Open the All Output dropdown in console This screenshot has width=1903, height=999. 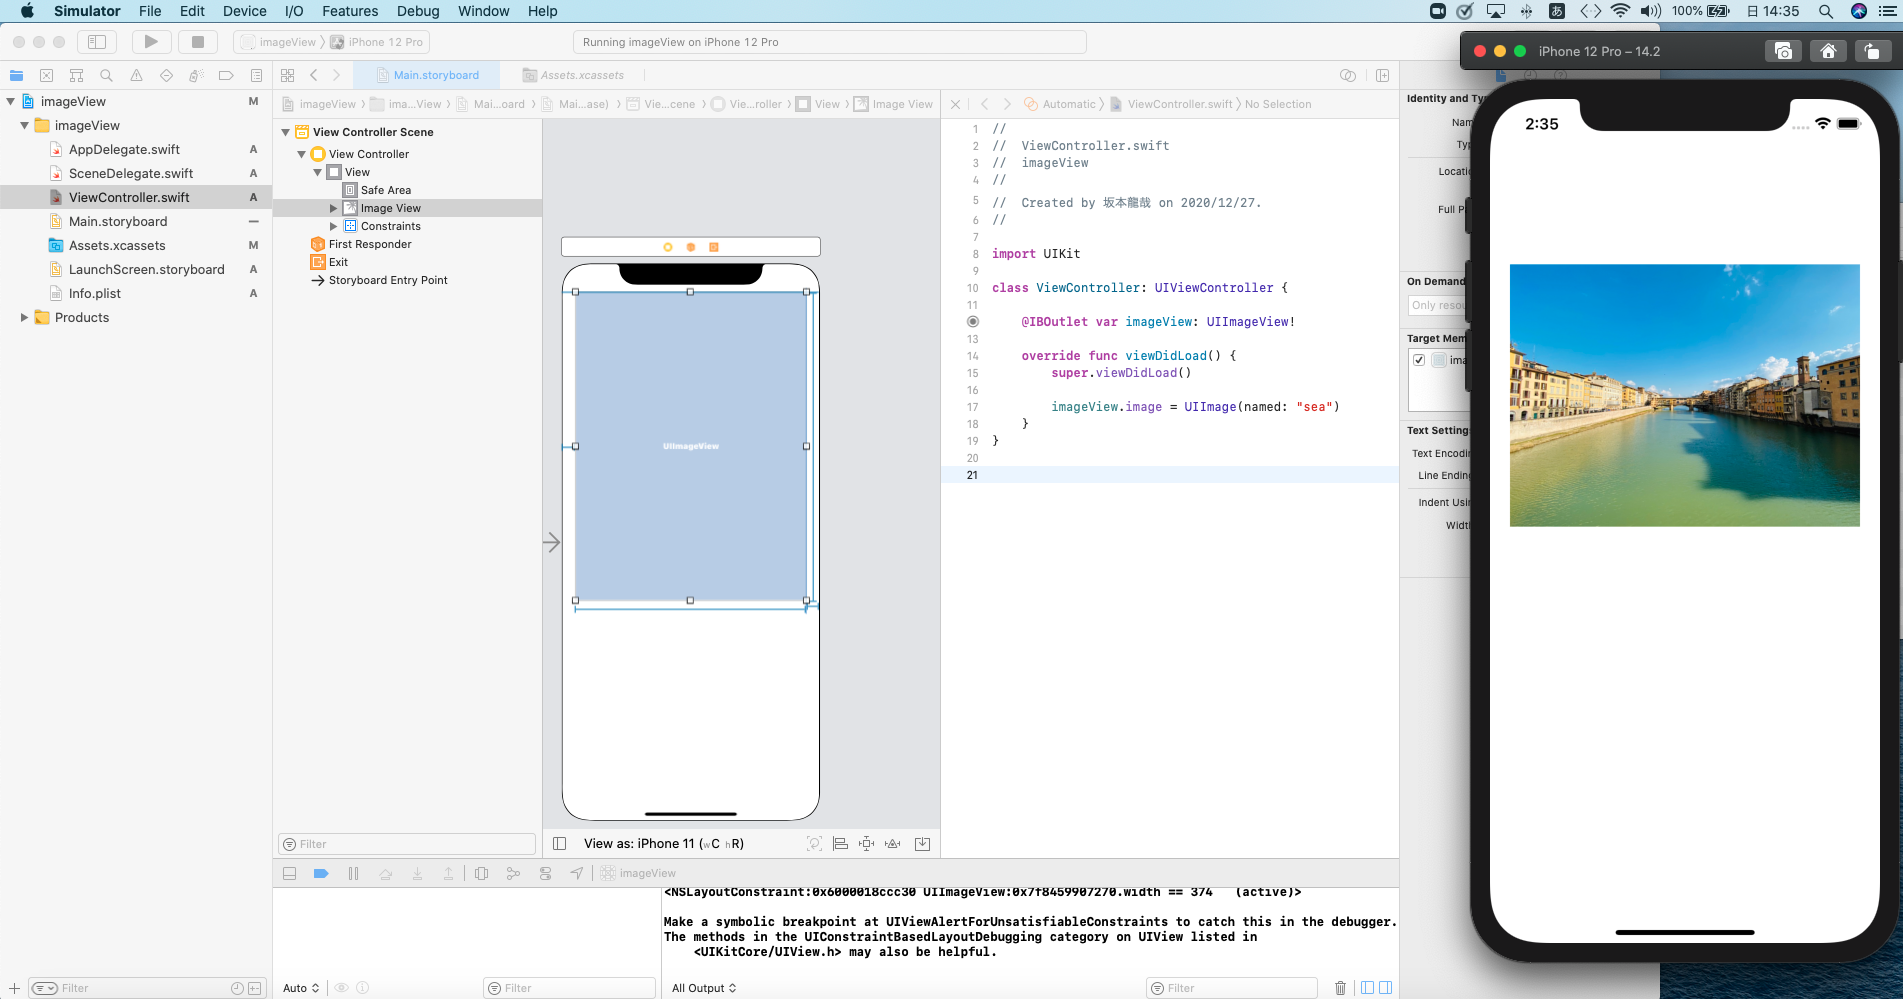coord(704,988)
